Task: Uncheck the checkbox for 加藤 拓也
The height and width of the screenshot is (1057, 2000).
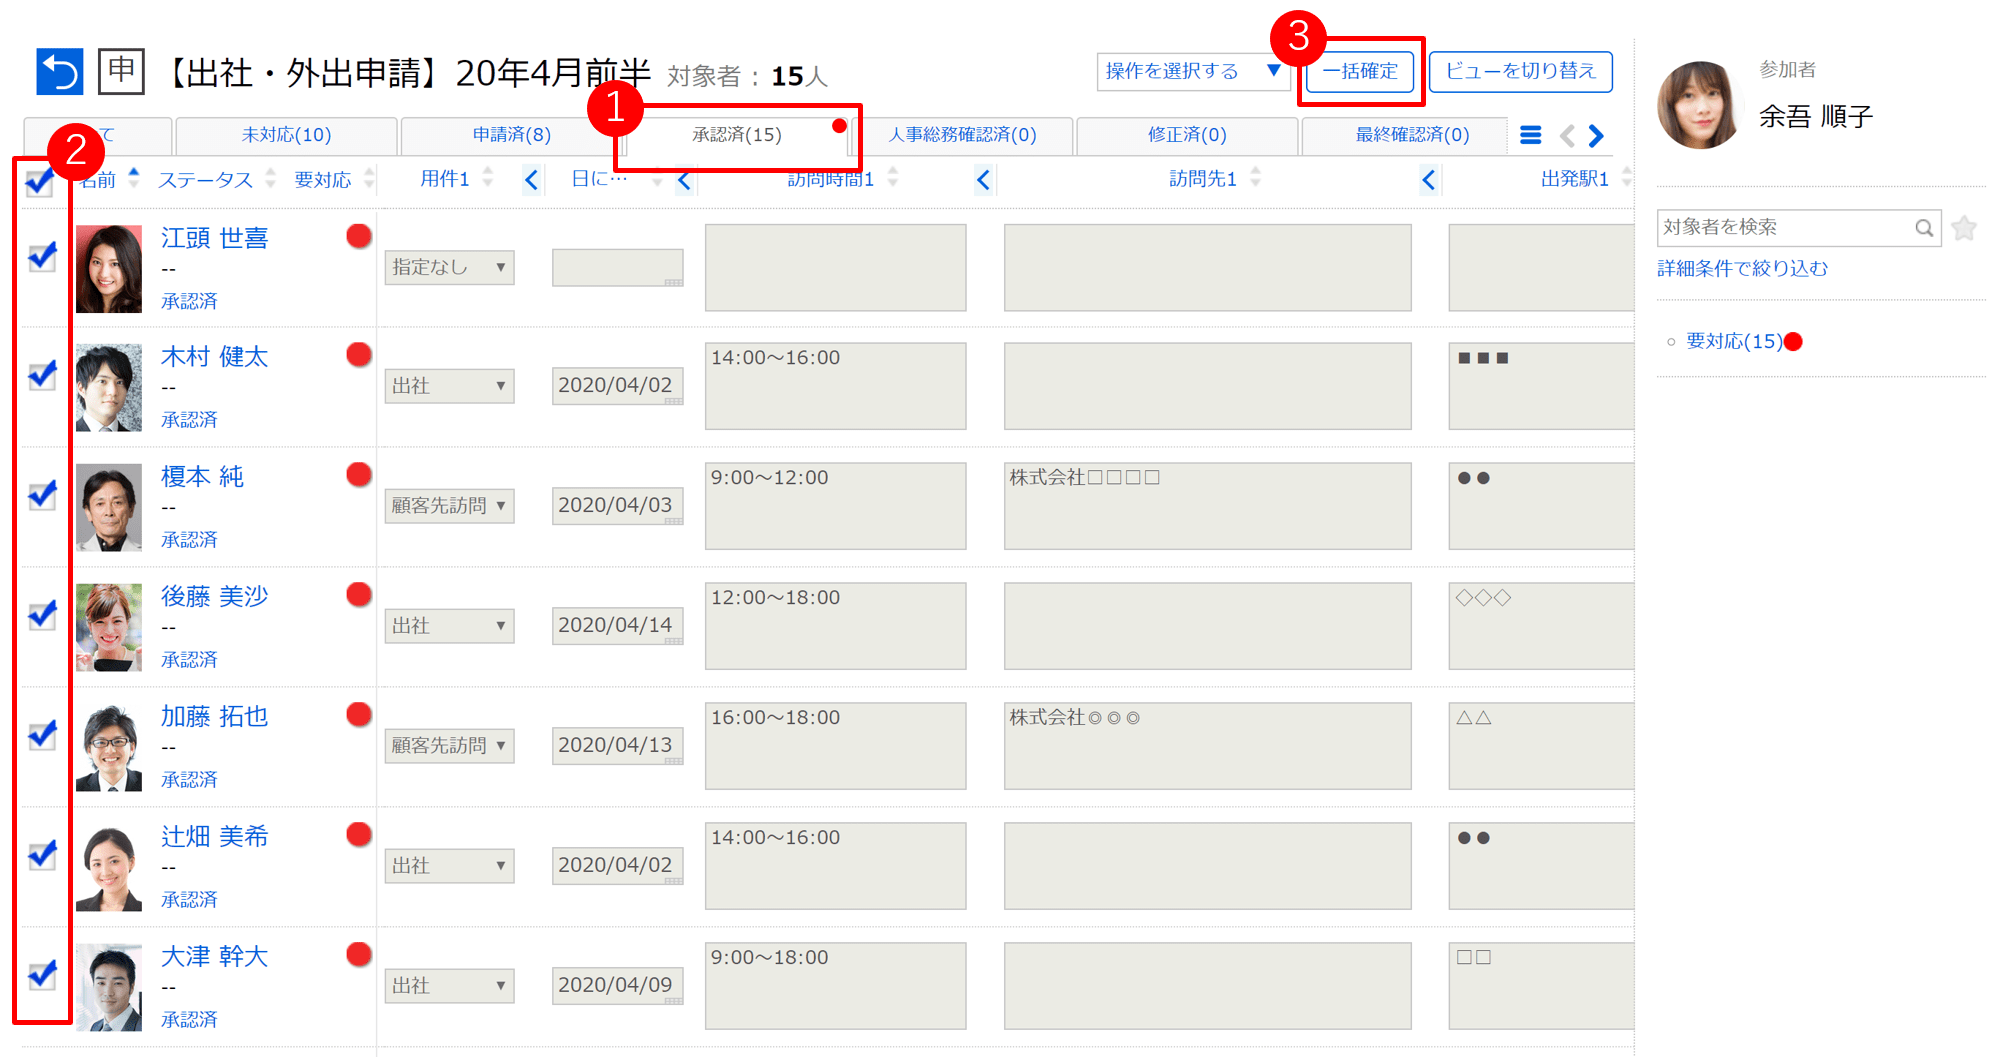Action: pos(42,735)
